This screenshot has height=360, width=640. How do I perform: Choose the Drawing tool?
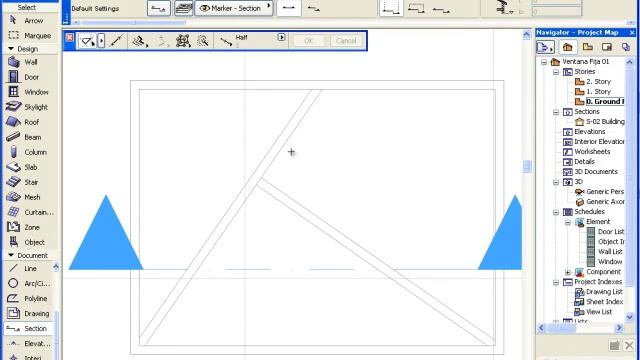29,313
